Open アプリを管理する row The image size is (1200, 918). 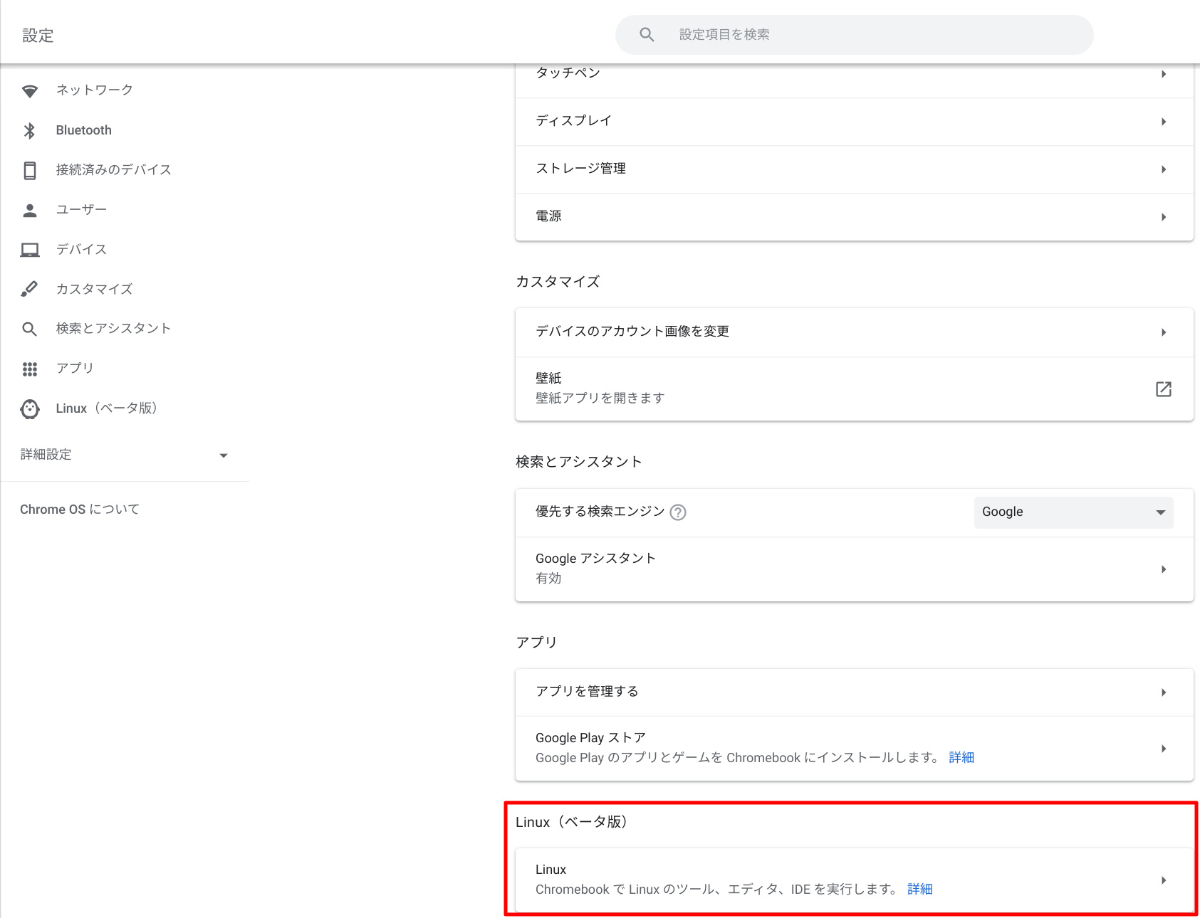click(x=854, y=692)
